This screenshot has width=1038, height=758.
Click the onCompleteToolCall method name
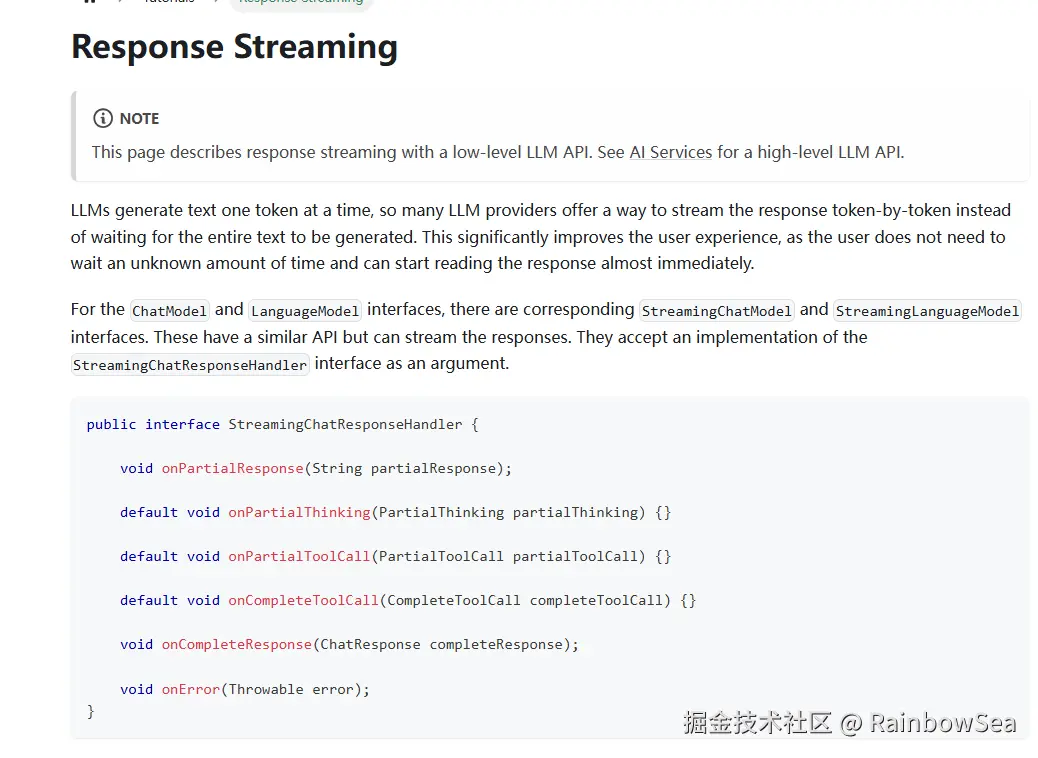303,600
